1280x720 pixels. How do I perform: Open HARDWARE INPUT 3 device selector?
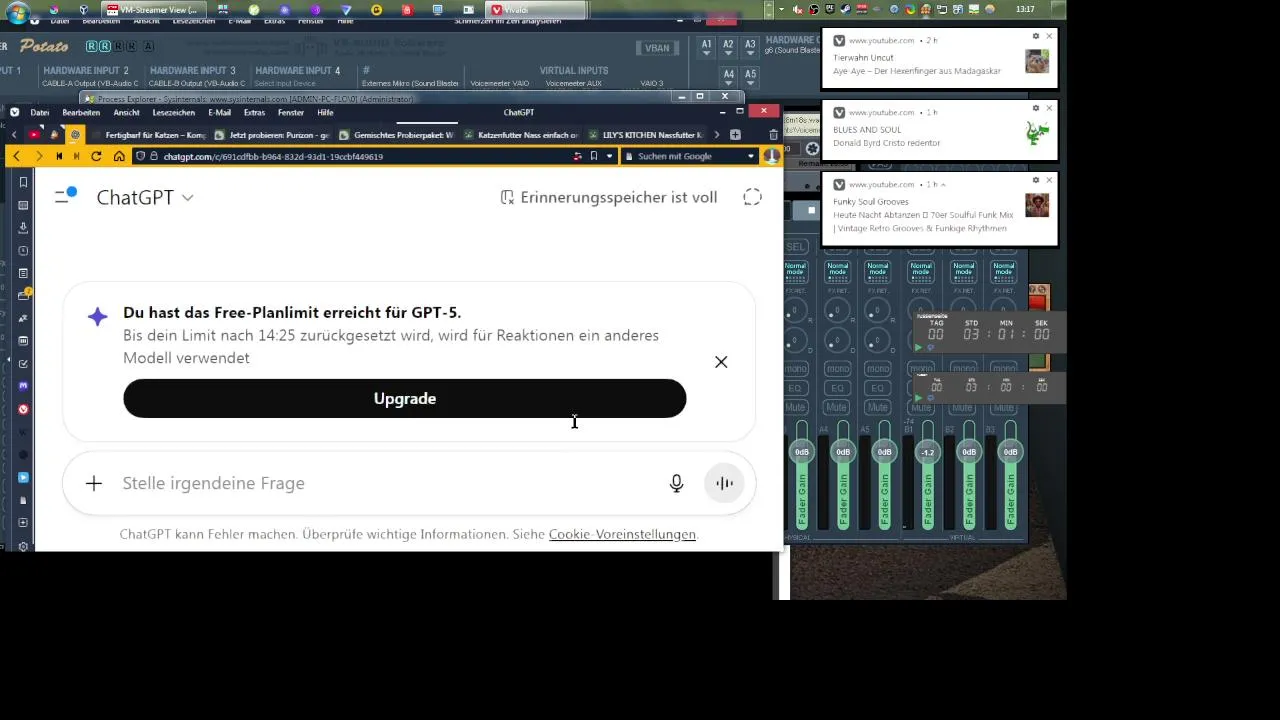click(x=196, y=84)
